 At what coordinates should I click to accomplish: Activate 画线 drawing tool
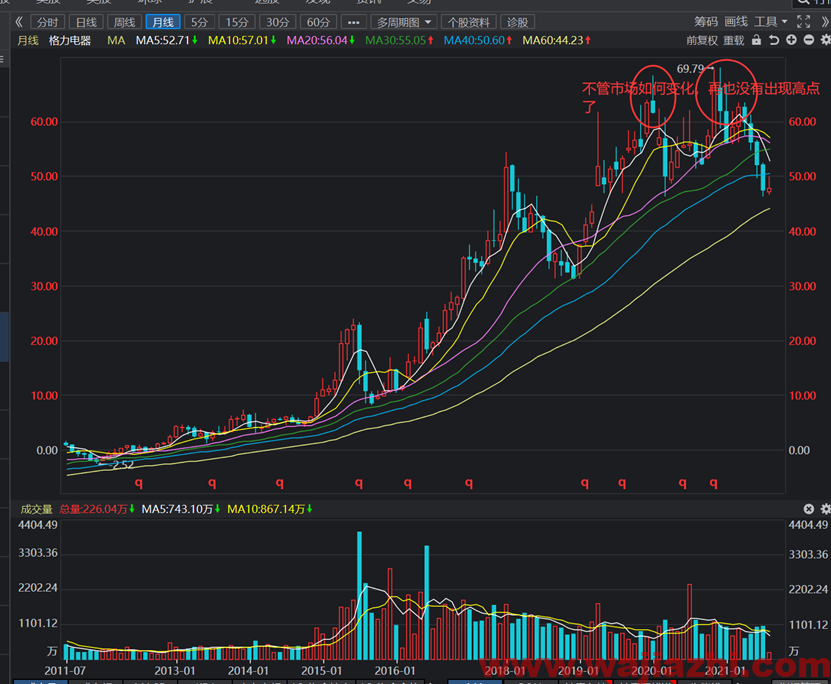(736, 22)
